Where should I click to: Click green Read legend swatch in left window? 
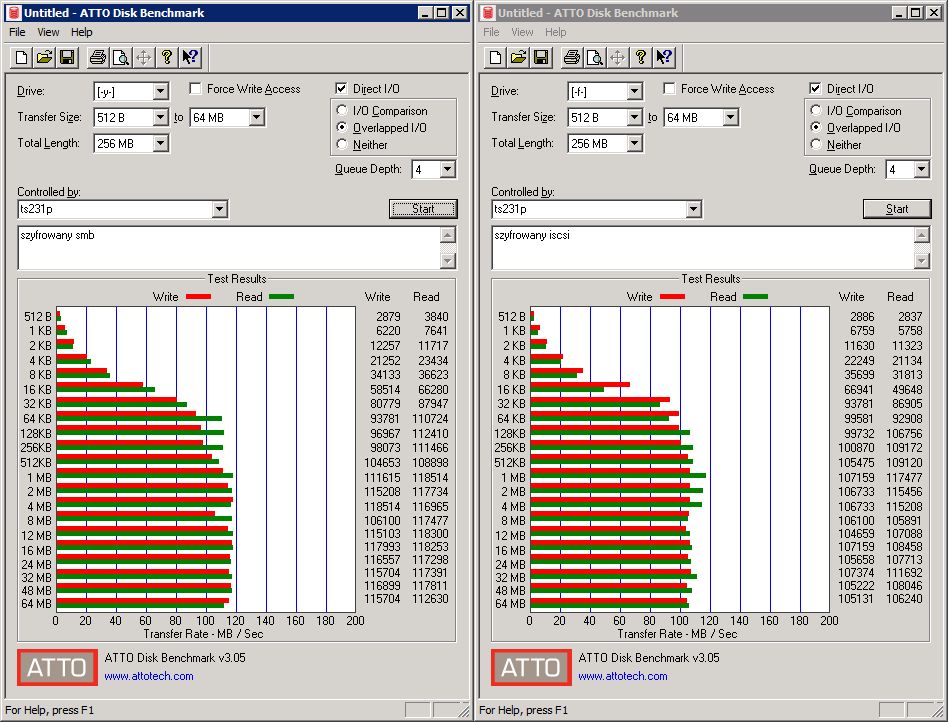point(281,297)
